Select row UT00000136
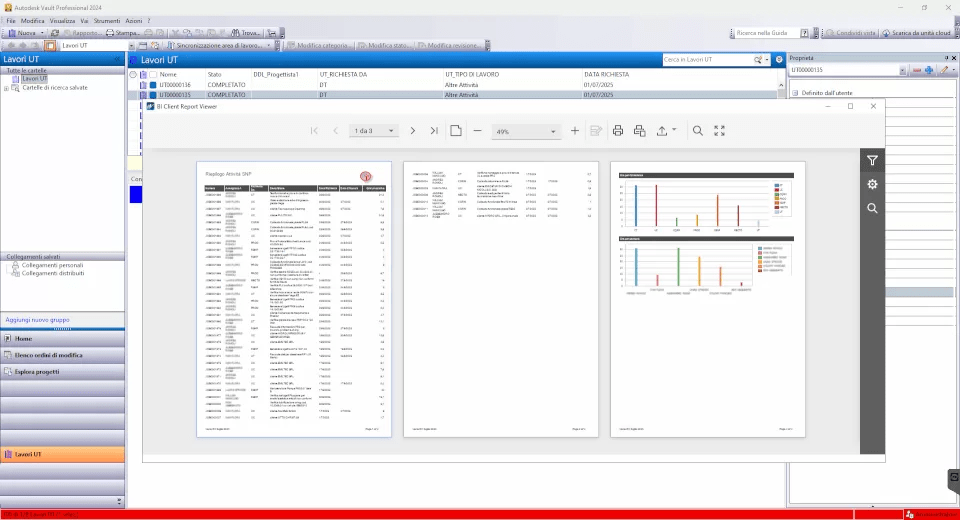Screen dimensions: 960x520 [x=452, y=85]
